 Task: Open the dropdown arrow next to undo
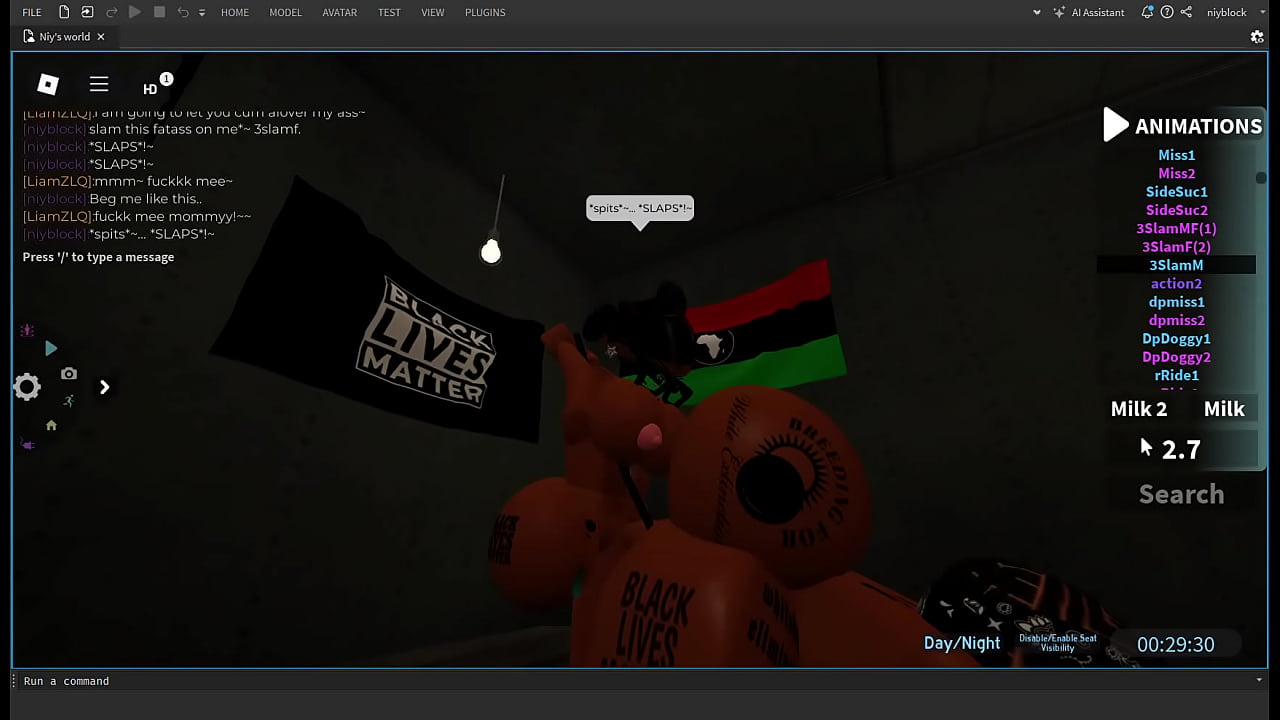tap(202, 12)
